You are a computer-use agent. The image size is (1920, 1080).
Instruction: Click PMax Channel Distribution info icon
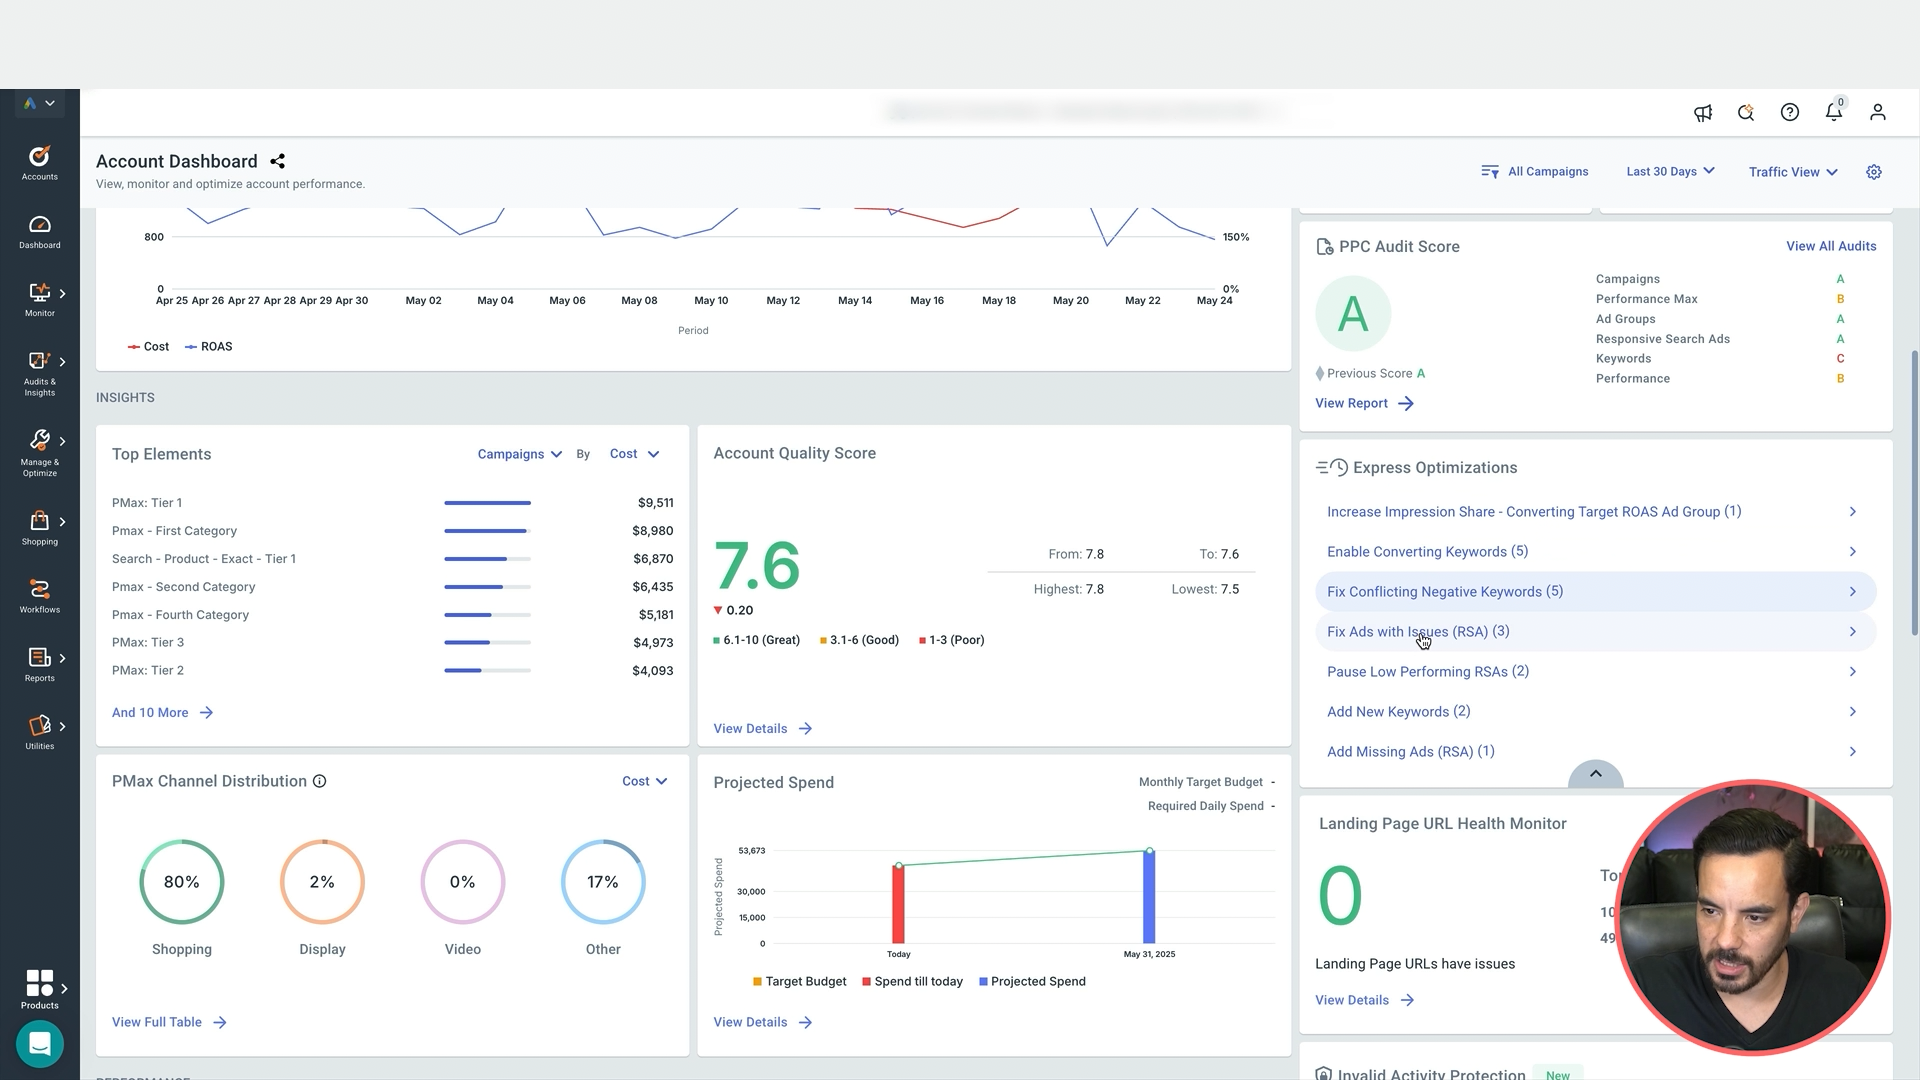320,781
